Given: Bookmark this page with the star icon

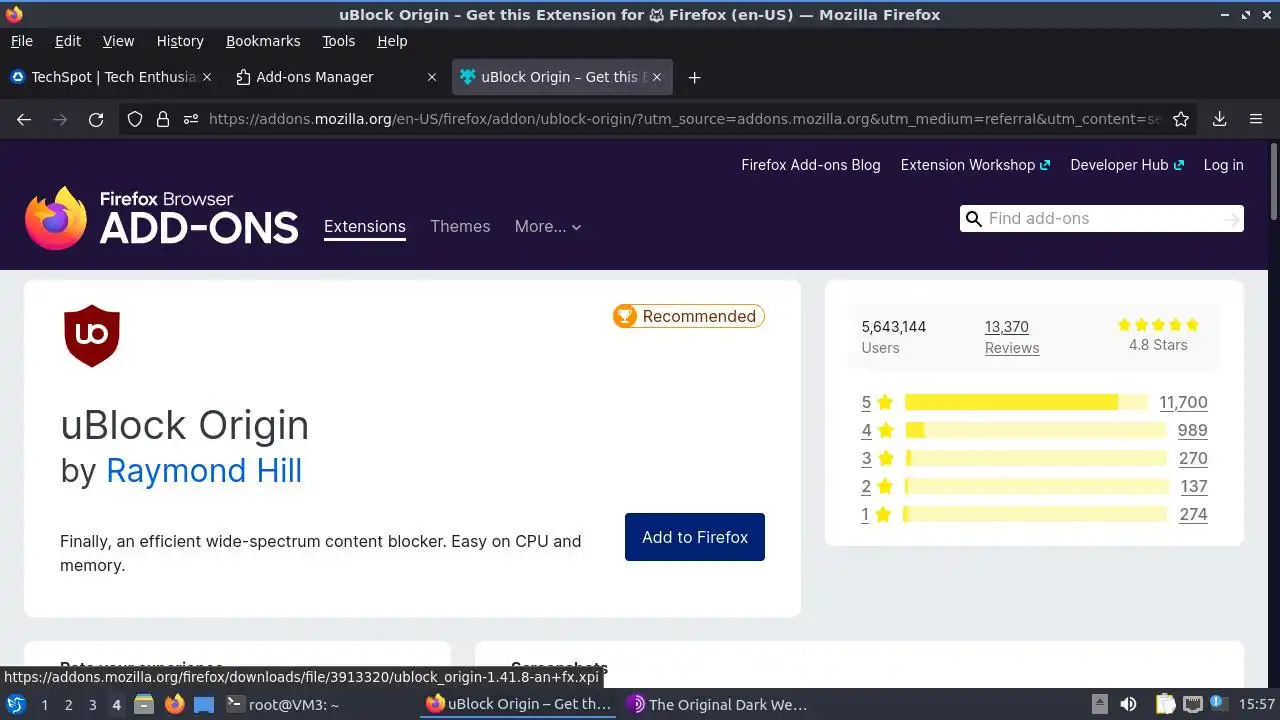Looking at the screenshot, I should pos(1181,119).
